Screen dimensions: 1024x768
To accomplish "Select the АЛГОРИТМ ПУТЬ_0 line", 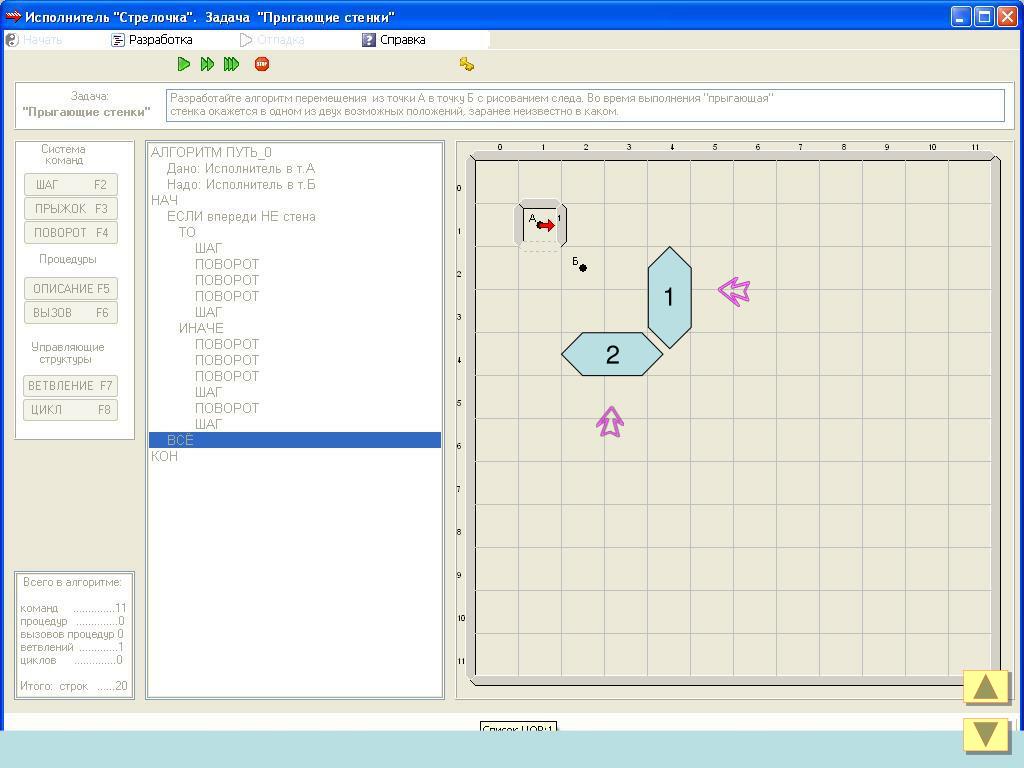I will [211, 153].
